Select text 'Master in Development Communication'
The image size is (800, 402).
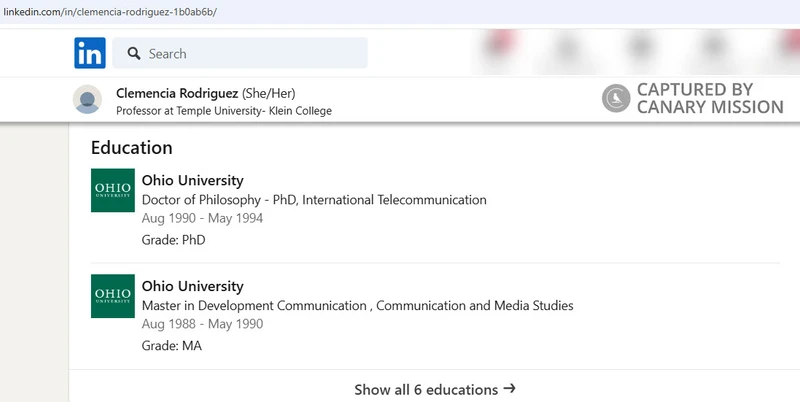click(x=254, y=306)
